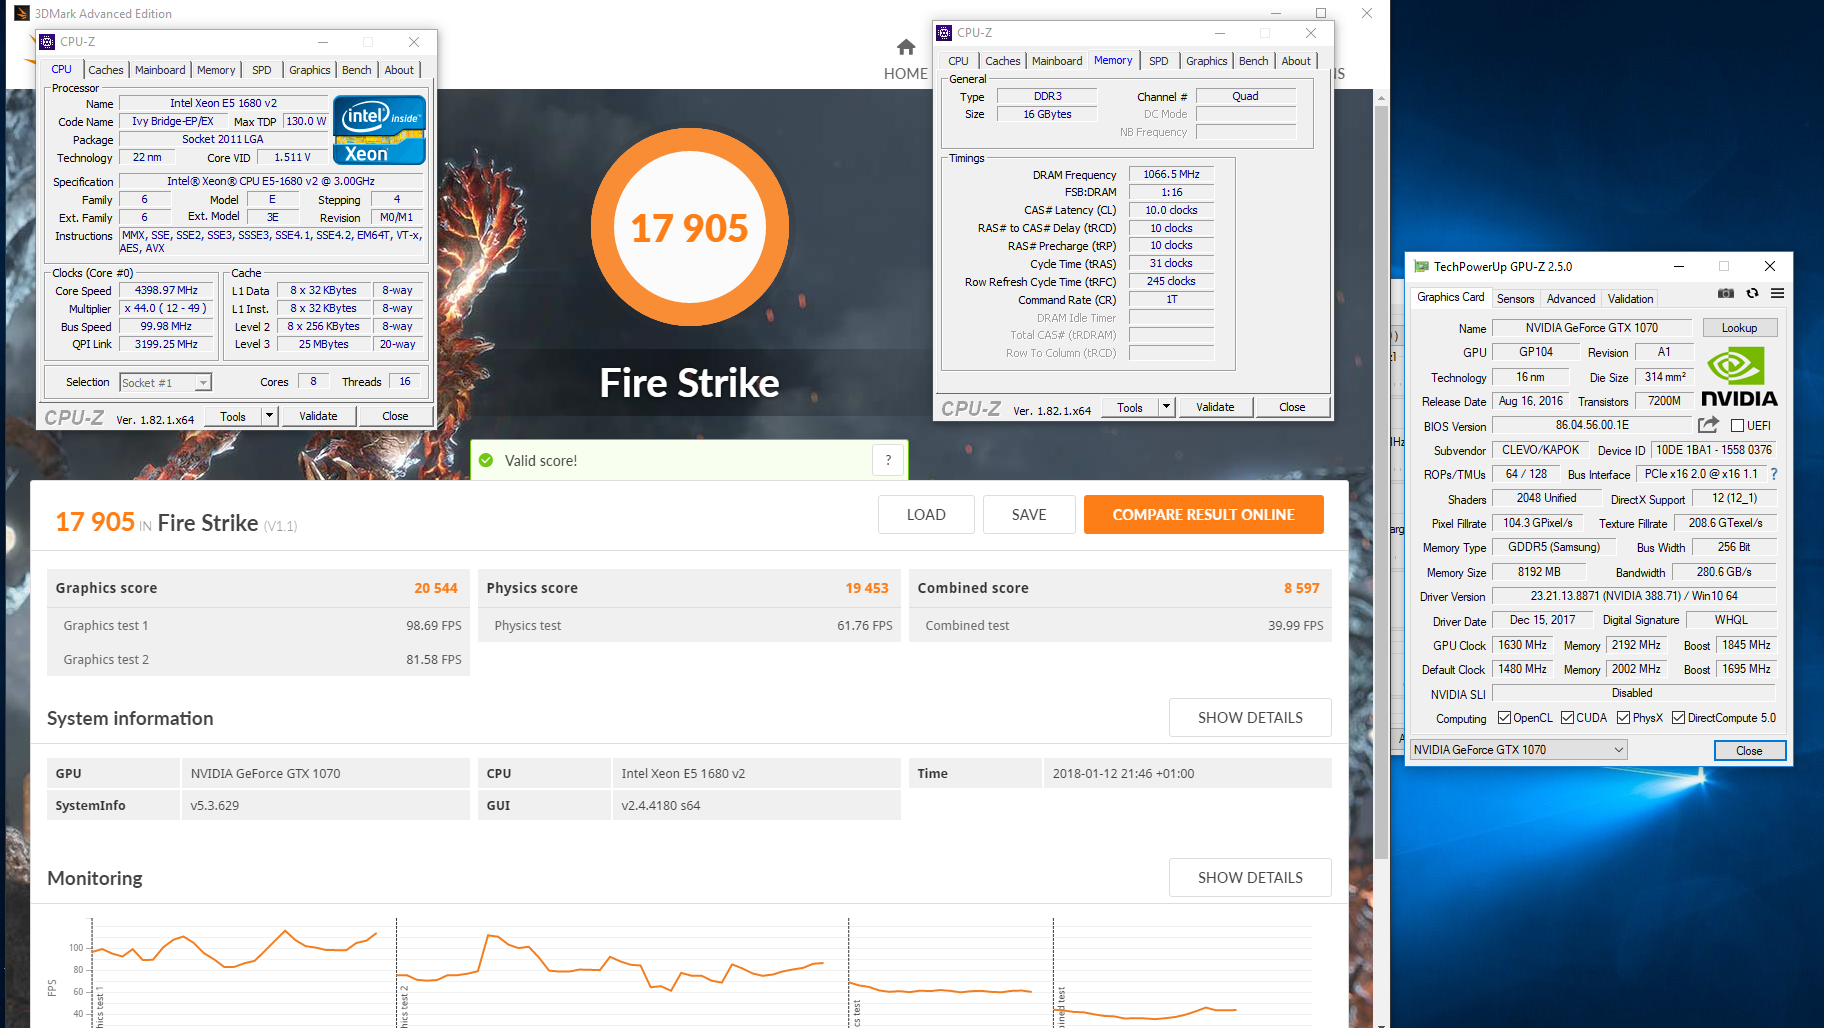Click the LOAD button
This screenshot has height=1028, width=1824.
[926, 515]
